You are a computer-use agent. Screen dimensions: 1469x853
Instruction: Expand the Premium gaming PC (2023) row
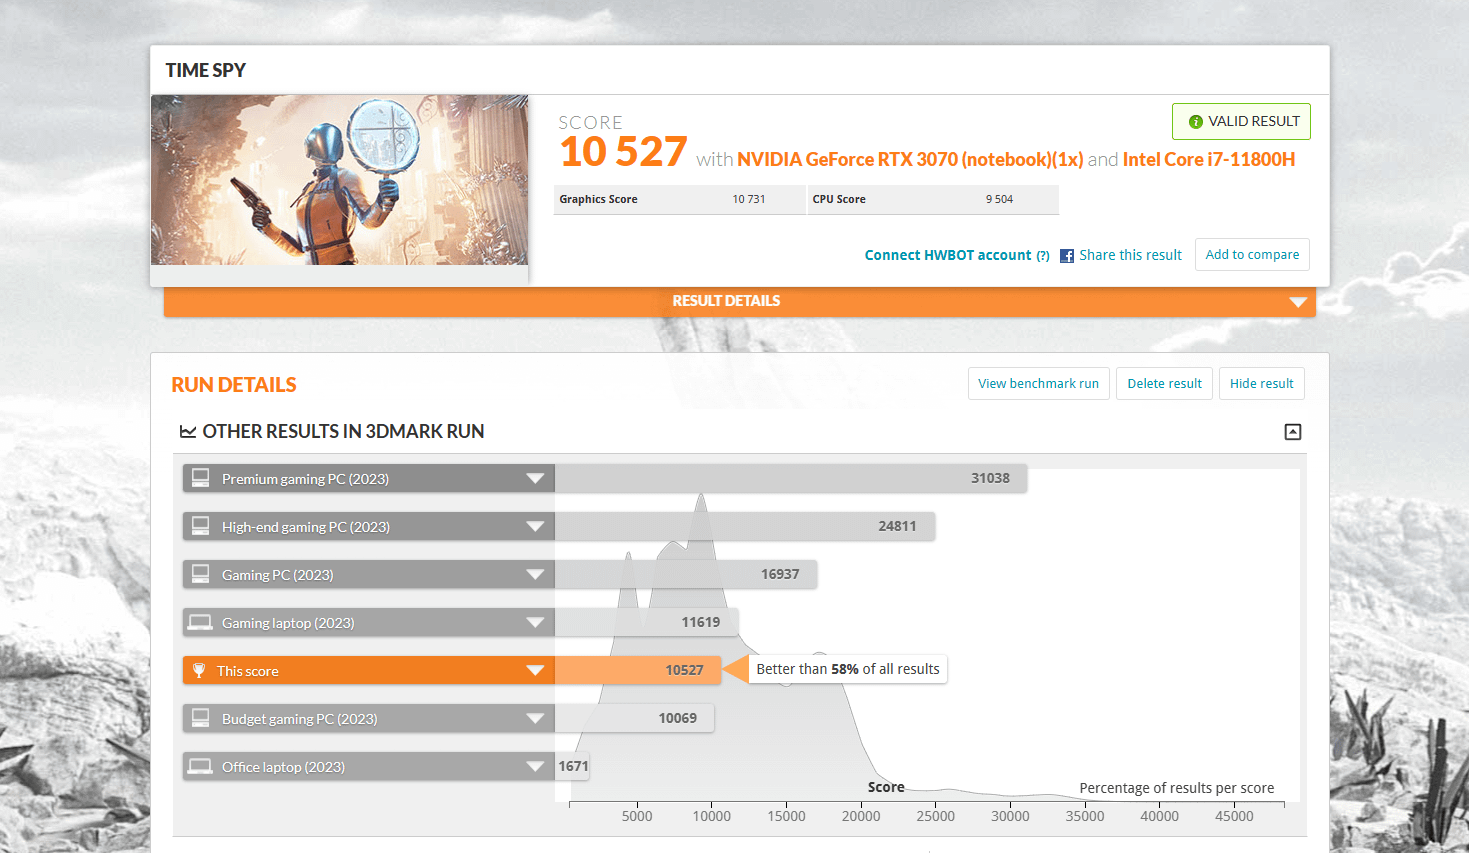[535, 478]
